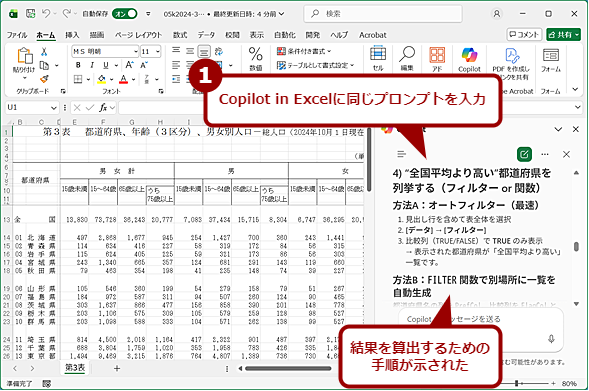
Task: Toggle the AutoSave (自動保存) switch
Action: point(124,14)
